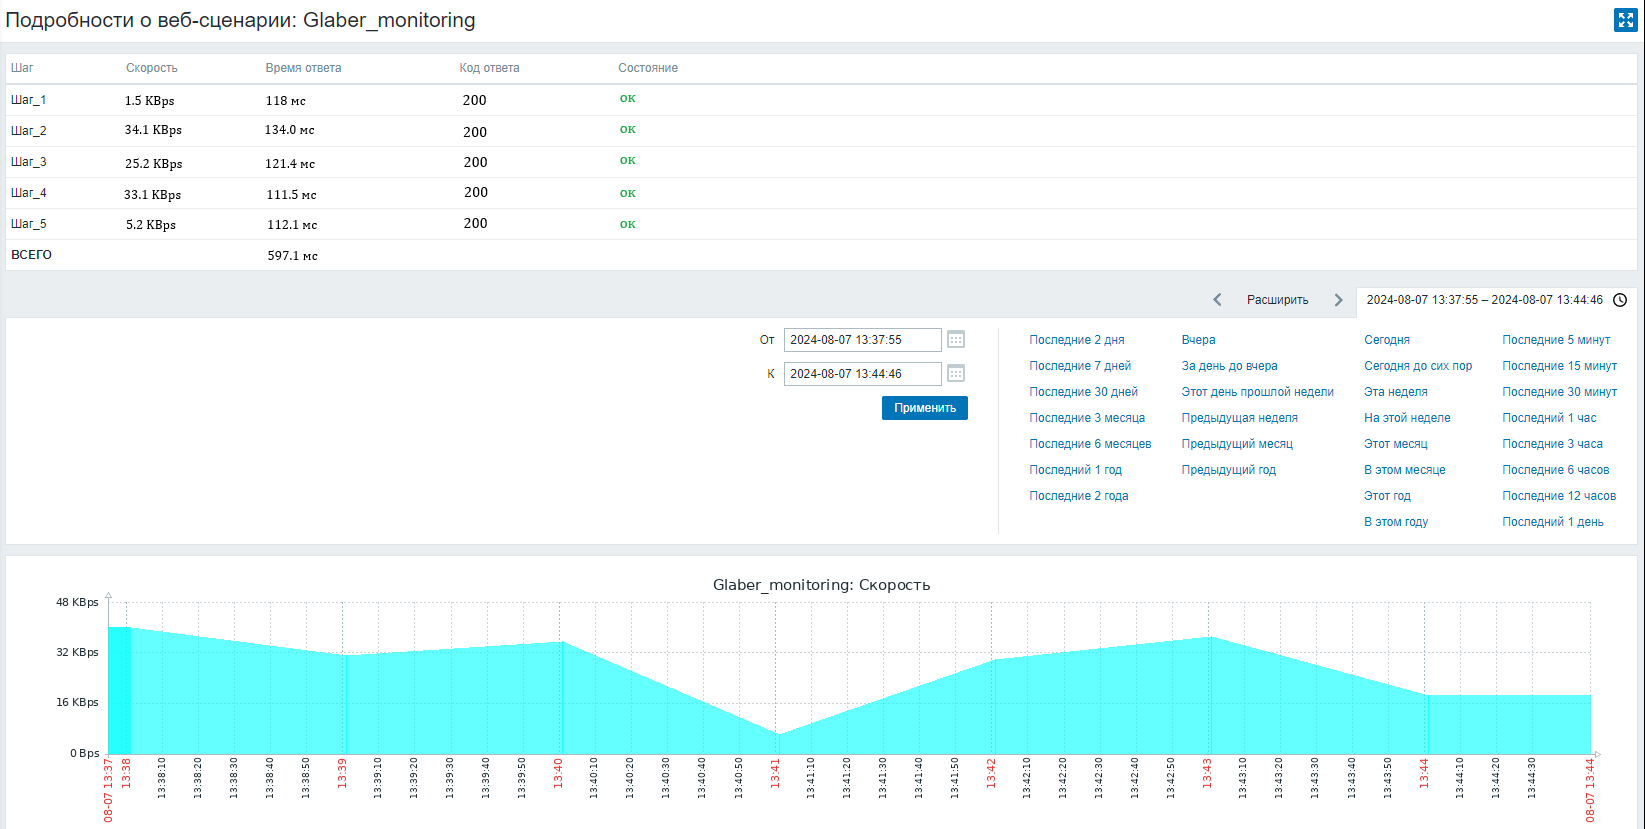Set range to Последние 30 минут
This screenshot has width=1645, height=829.
1560,392
